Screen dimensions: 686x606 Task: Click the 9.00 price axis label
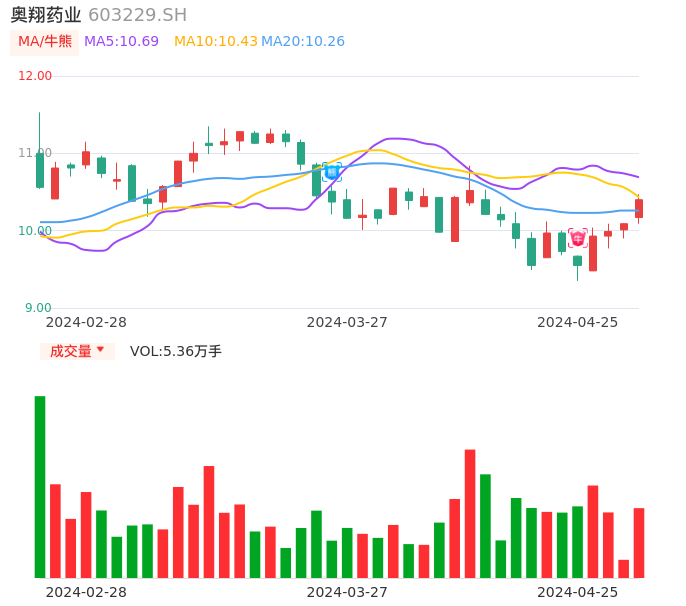point(38,308)
